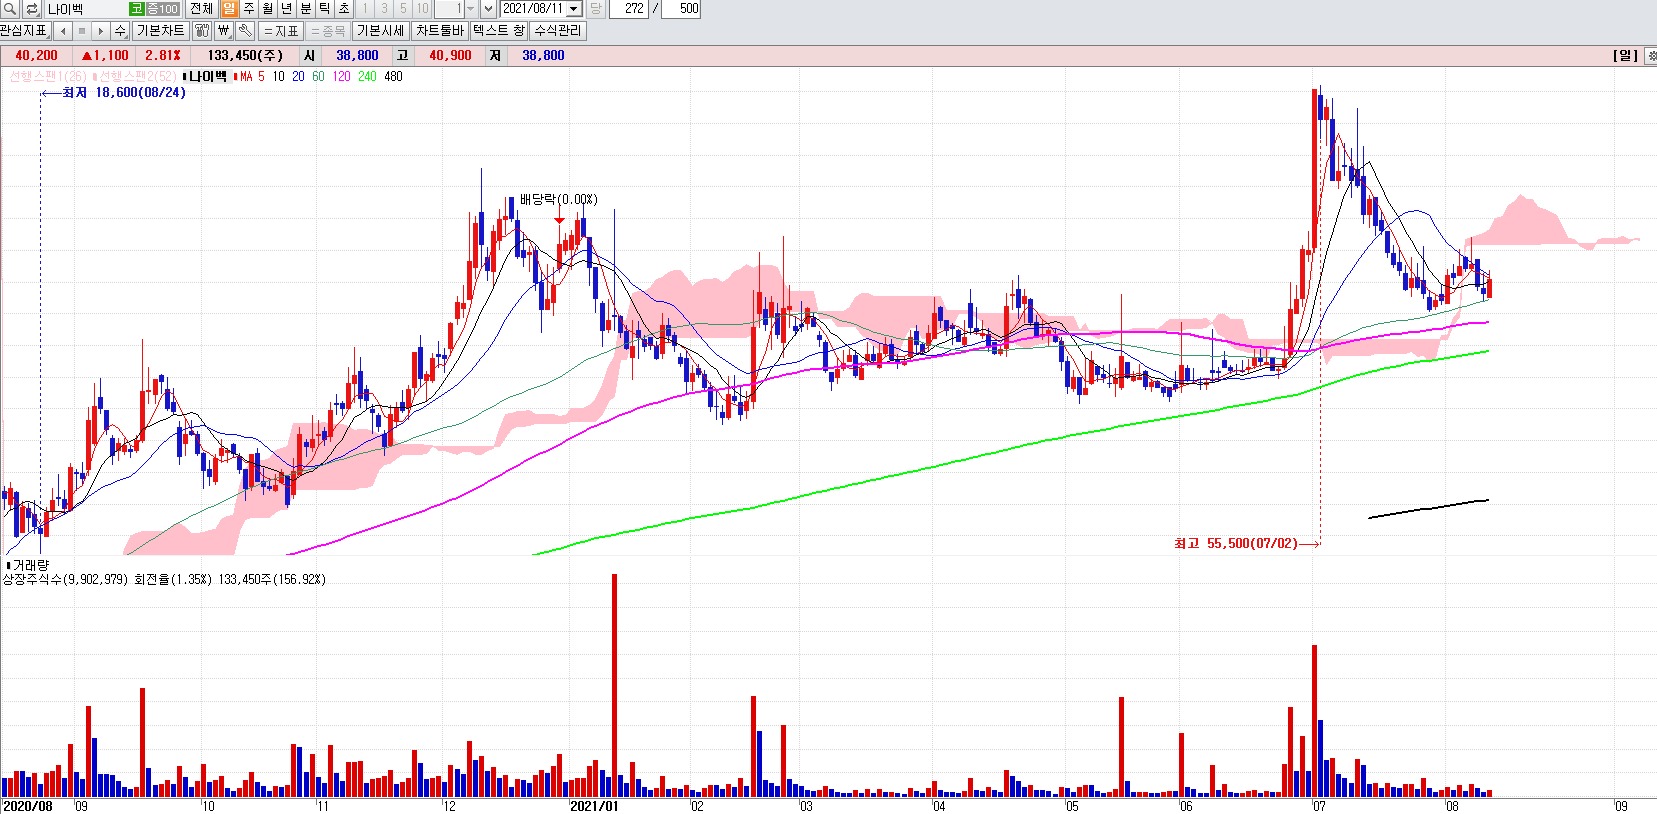Click the 최저 18,600(08/24) low label
Viewport: 1657px width, 814px height.
tap(124, 92)
